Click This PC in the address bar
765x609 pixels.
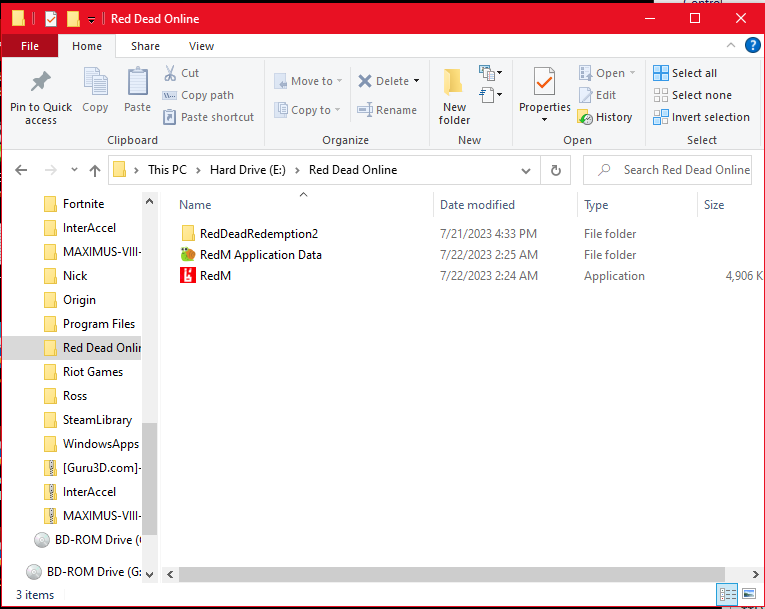167,170
